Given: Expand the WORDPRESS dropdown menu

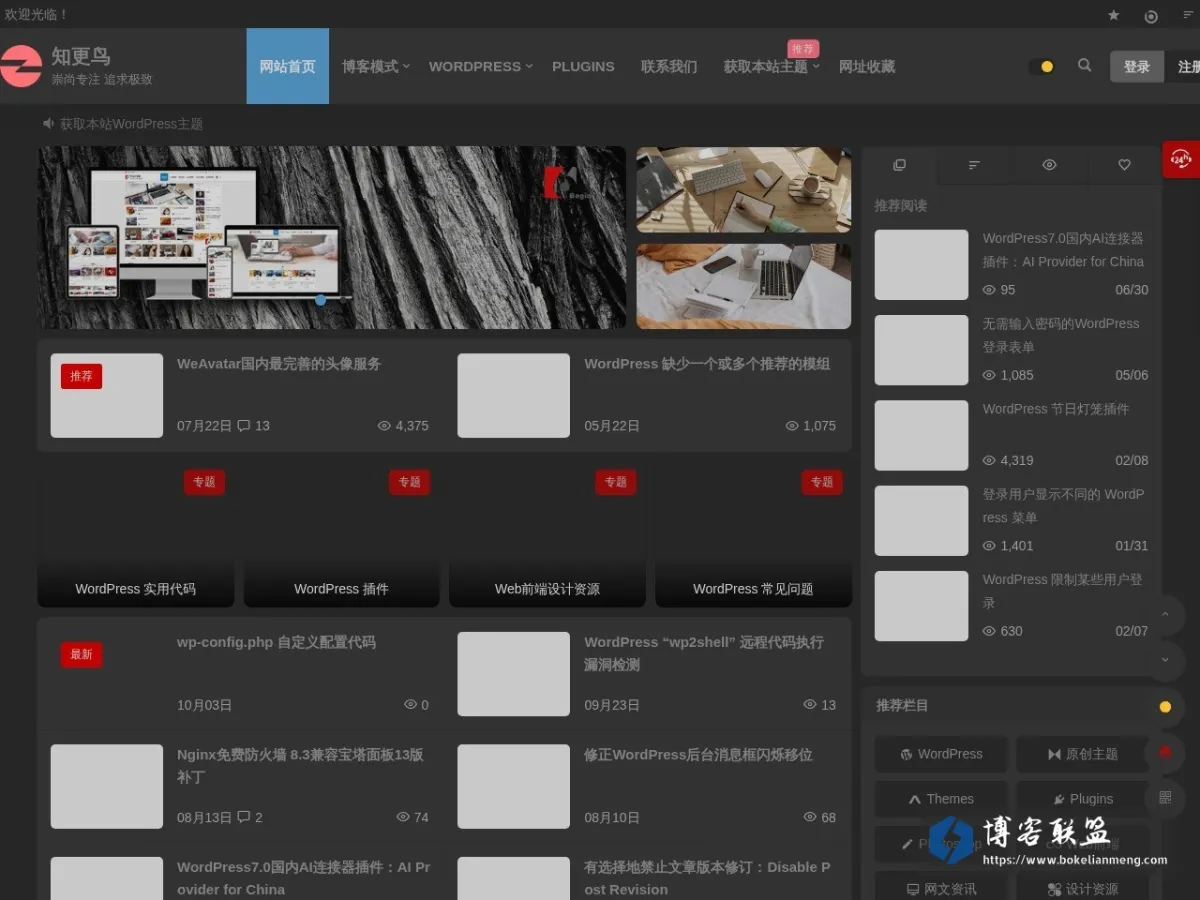Looking at the screenshot, I should click(481, 66).
